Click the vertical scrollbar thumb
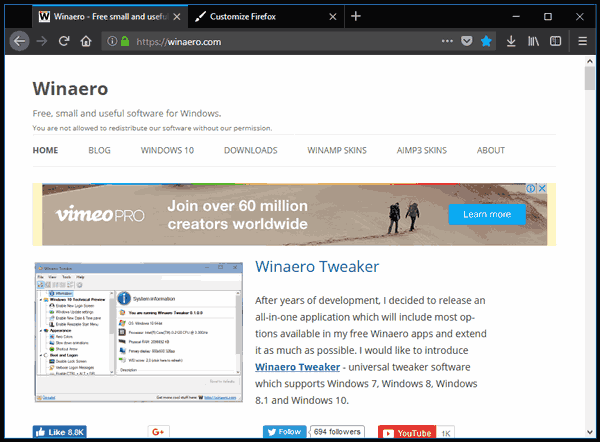 590,78
